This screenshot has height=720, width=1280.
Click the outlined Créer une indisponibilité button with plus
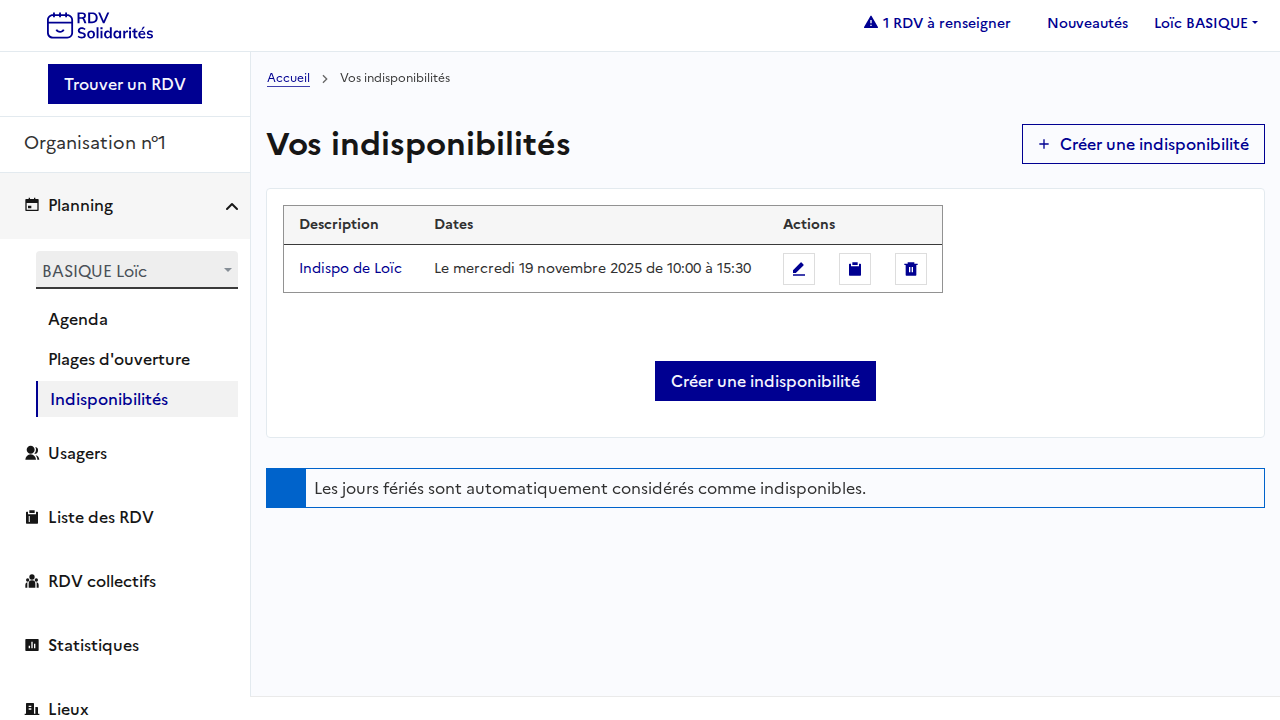(x=1143, y=144)
